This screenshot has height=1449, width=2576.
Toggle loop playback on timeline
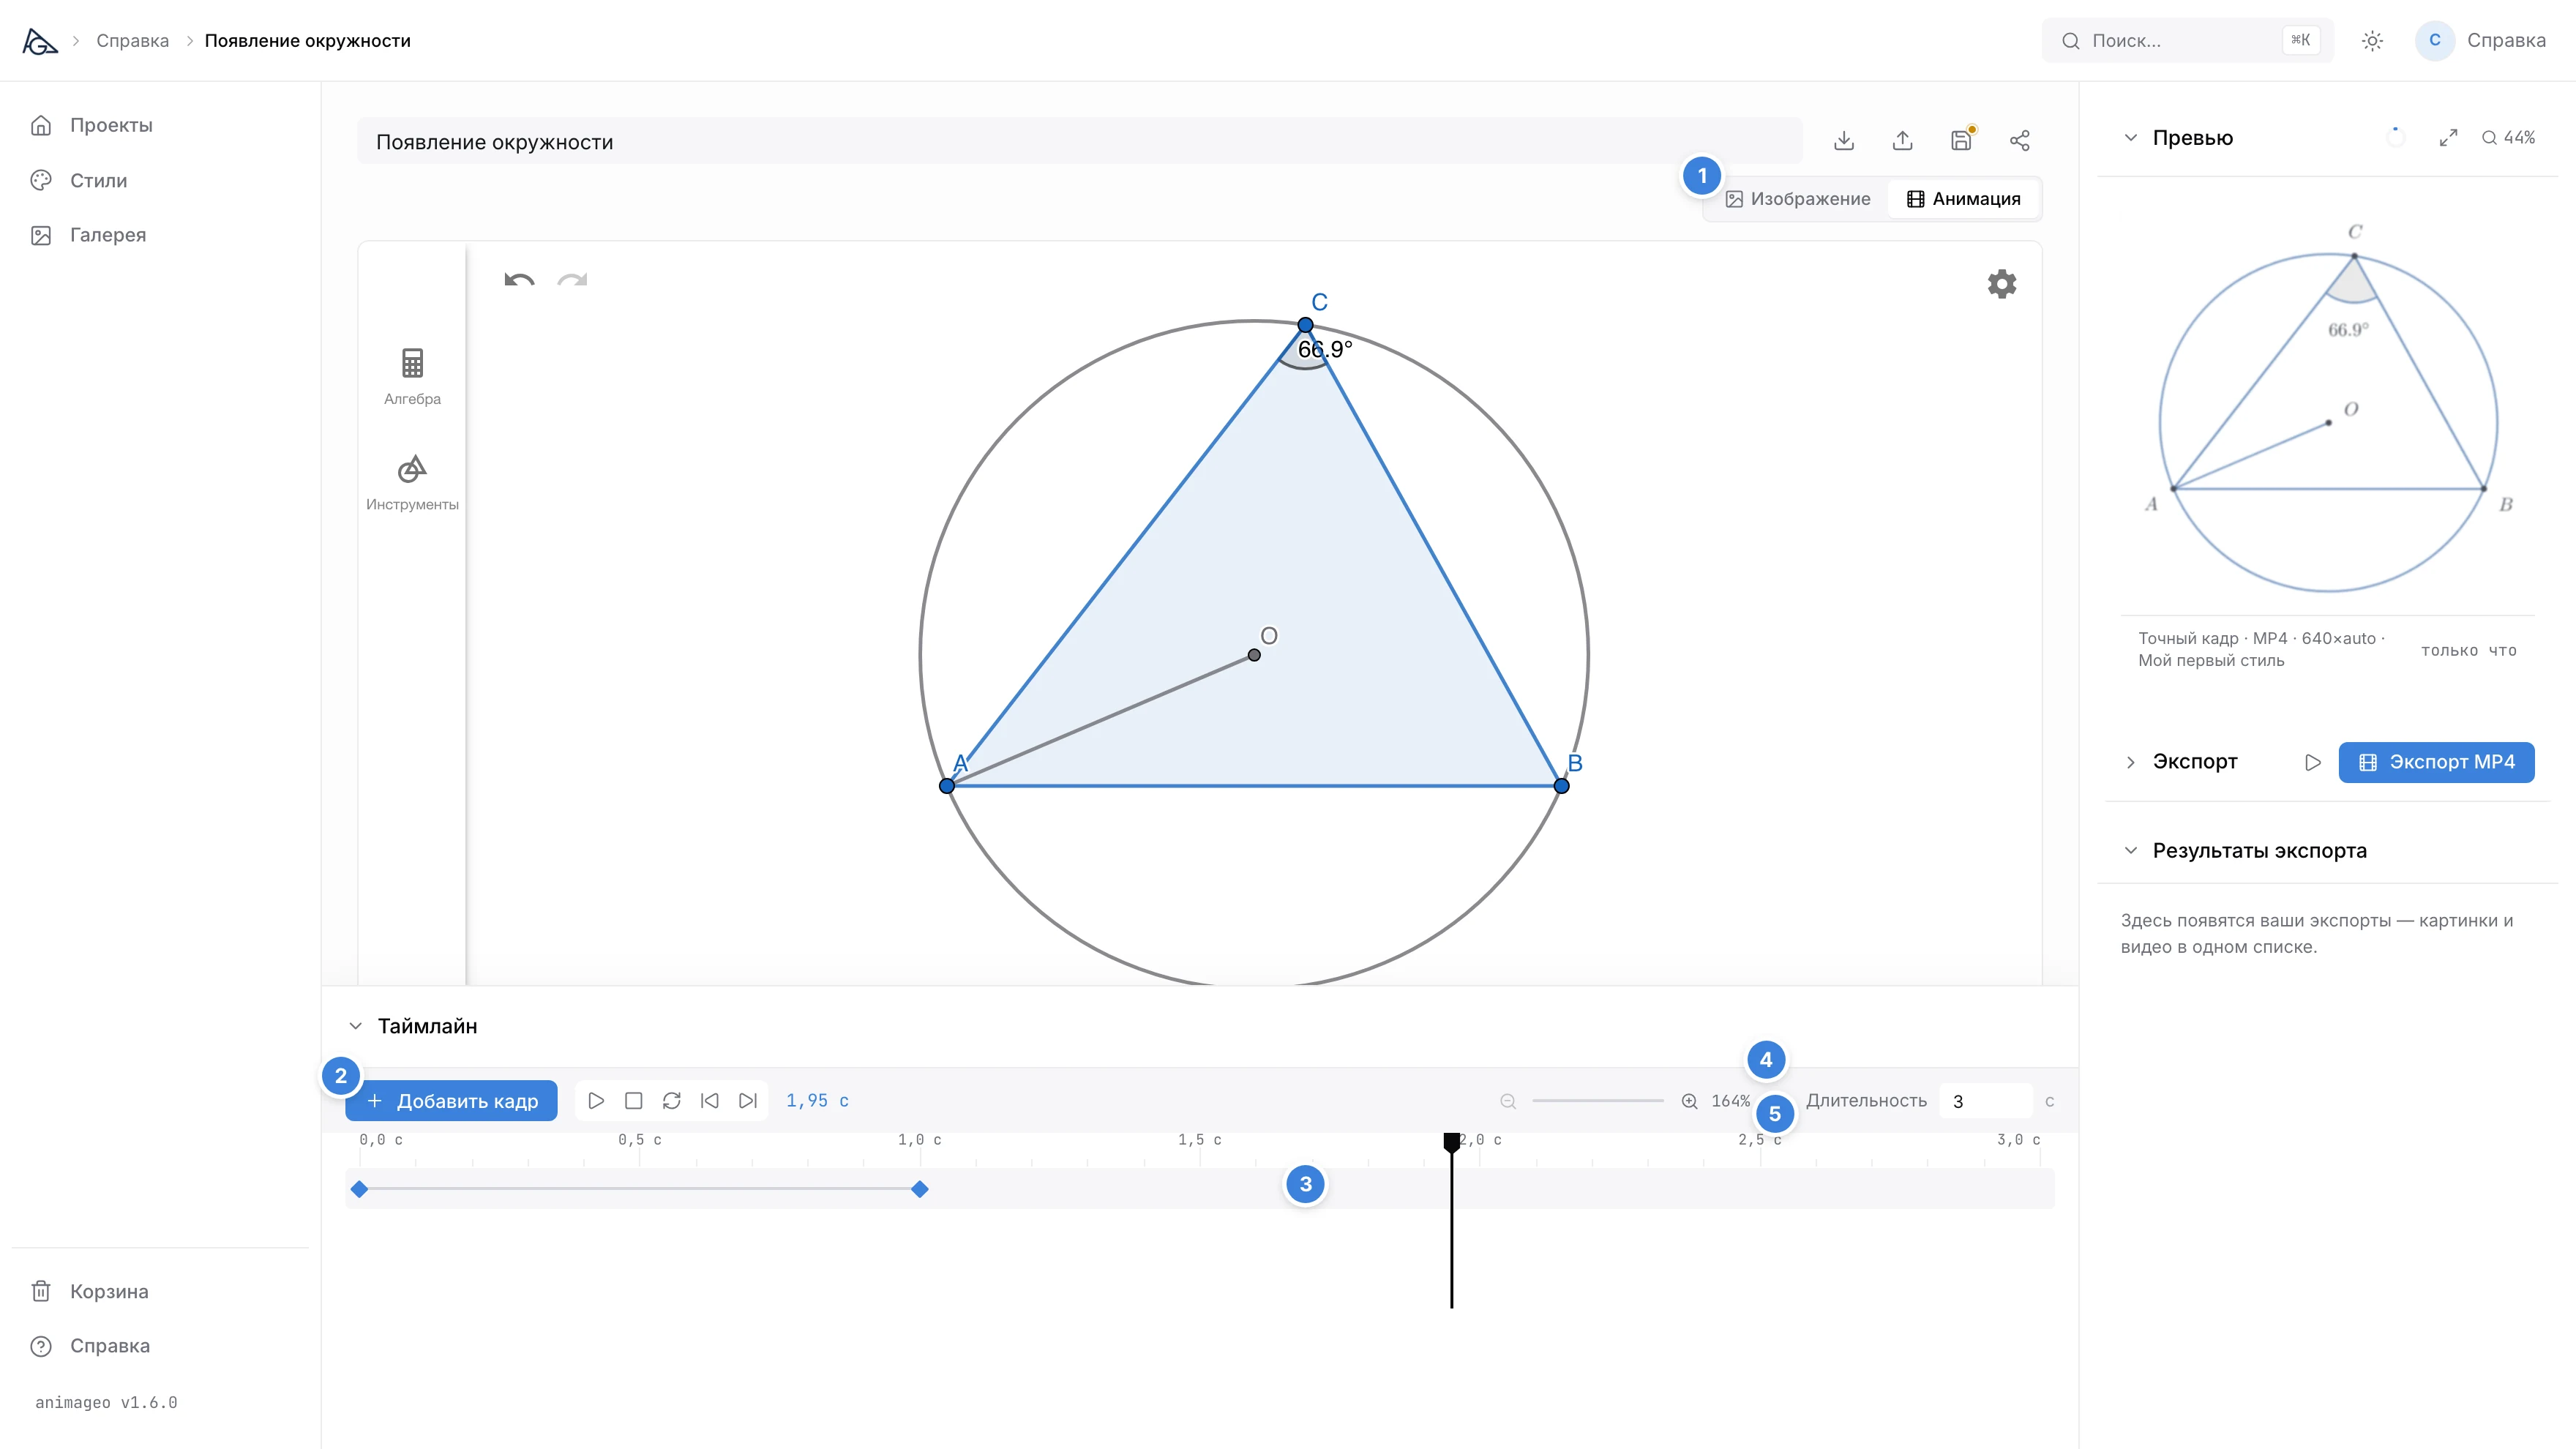click(672, 1101)
